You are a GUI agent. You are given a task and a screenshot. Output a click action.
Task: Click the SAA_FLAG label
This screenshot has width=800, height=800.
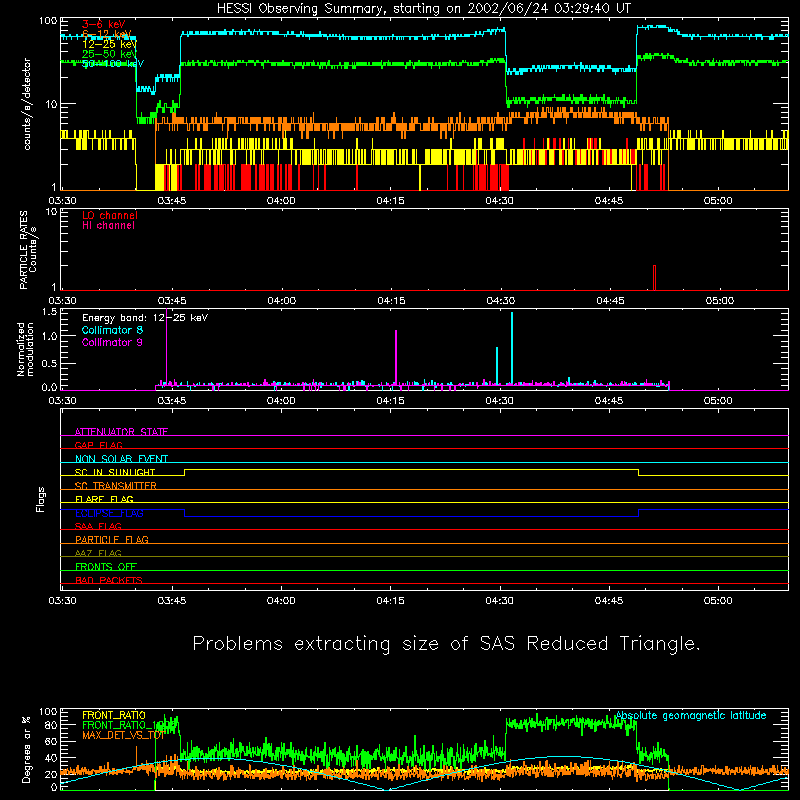click(x=98, y=526)
